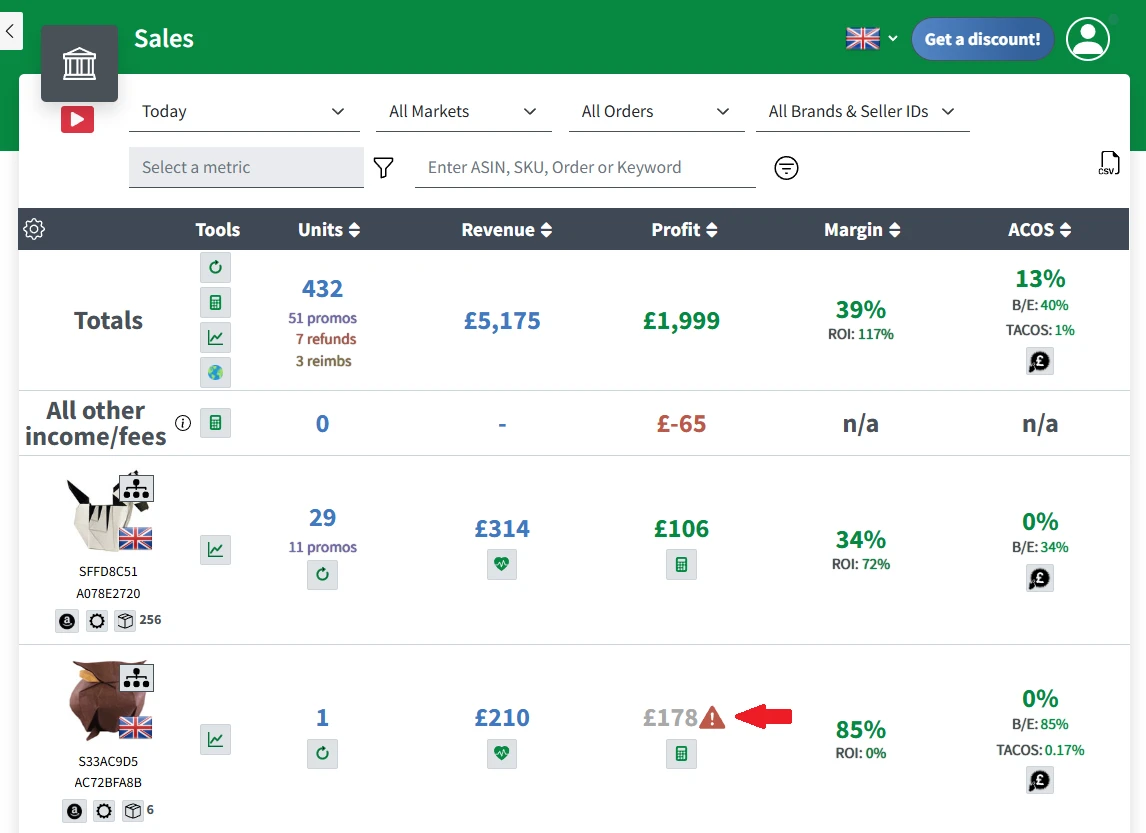Open chart icon for product S33AC9D5
The image size is (1146, 833).
[x=216, y=739]
